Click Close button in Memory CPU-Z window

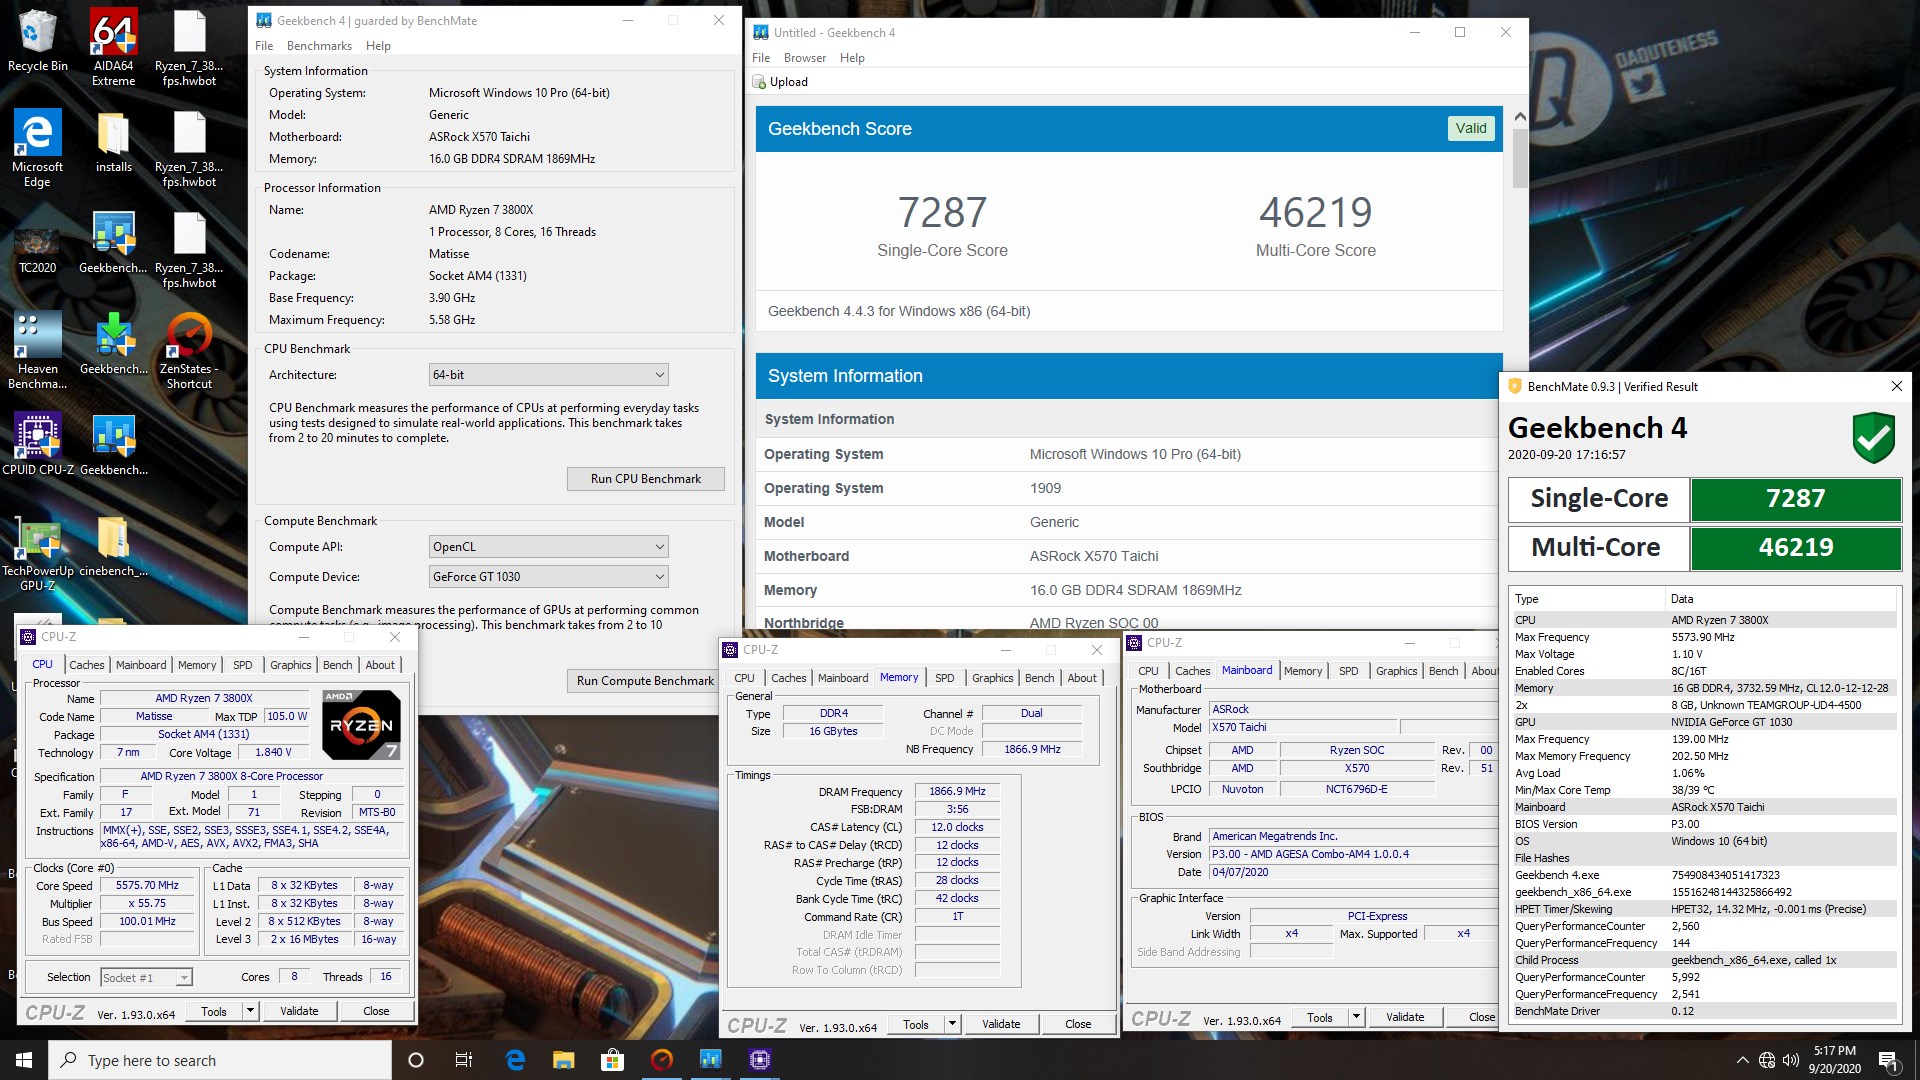point(1078,1024)
